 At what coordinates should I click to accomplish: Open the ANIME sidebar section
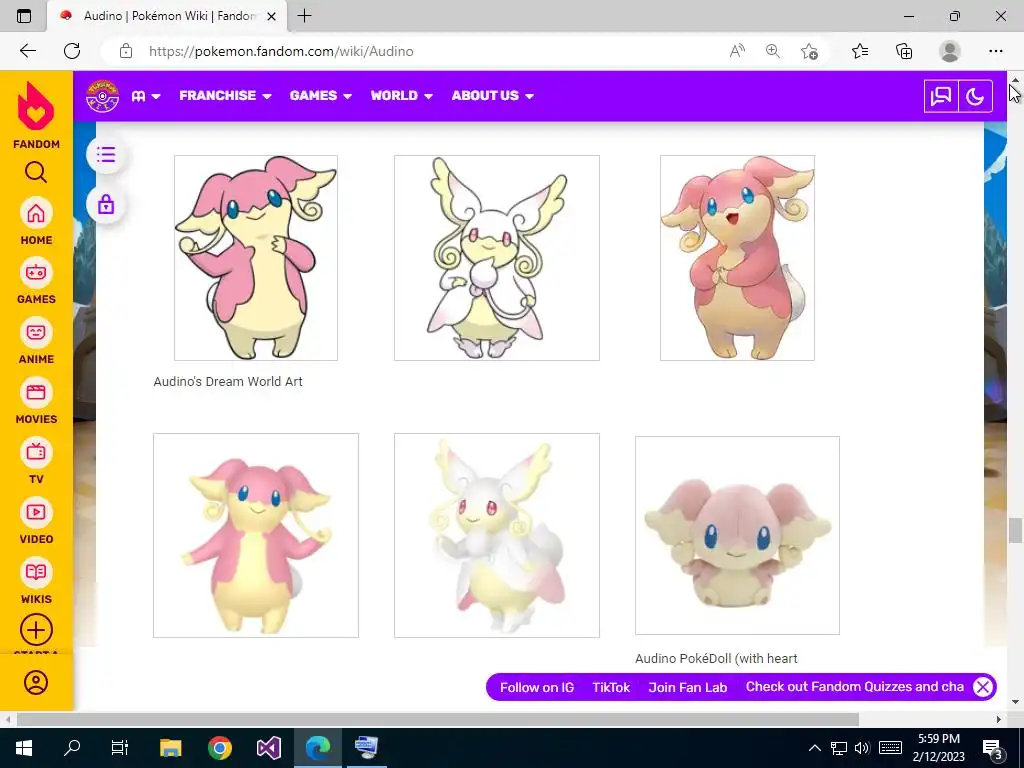coord(36,341)
